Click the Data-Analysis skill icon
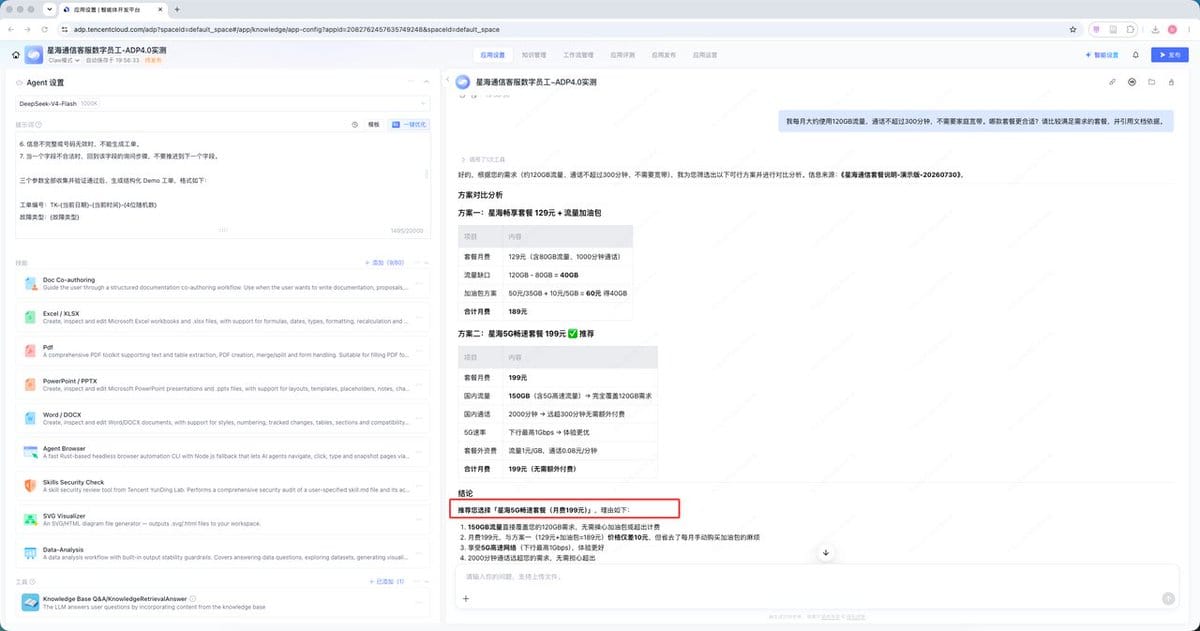Screen dimensions: 1200x631 pyautogui.click(x=28, y=554)
